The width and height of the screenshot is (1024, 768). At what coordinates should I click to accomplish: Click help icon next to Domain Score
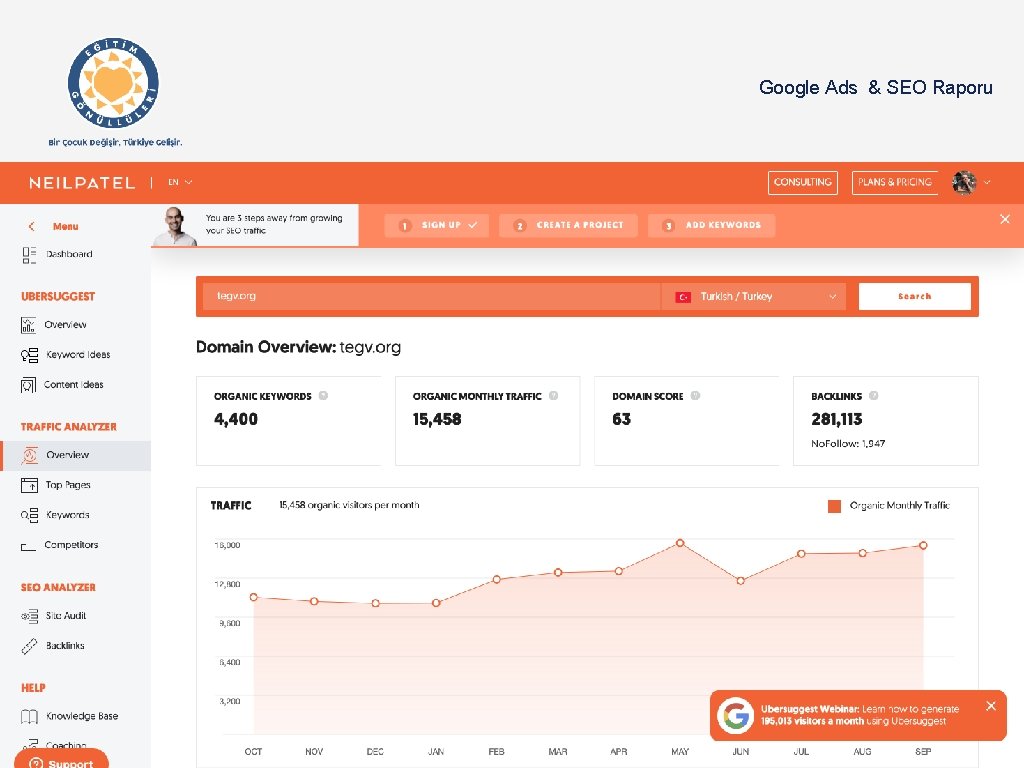(696, 396)
